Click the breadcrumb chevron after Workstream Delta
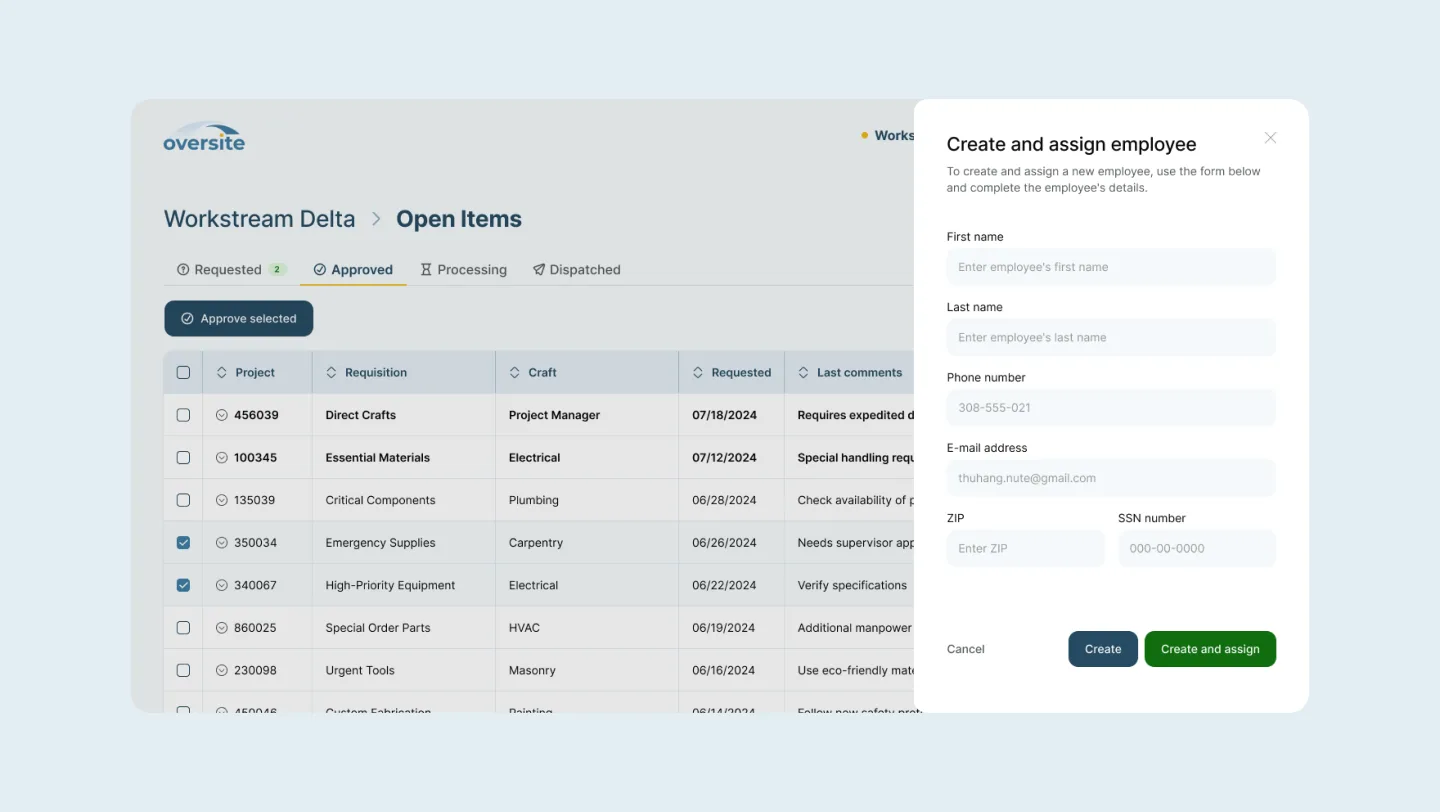 [377, 219]
